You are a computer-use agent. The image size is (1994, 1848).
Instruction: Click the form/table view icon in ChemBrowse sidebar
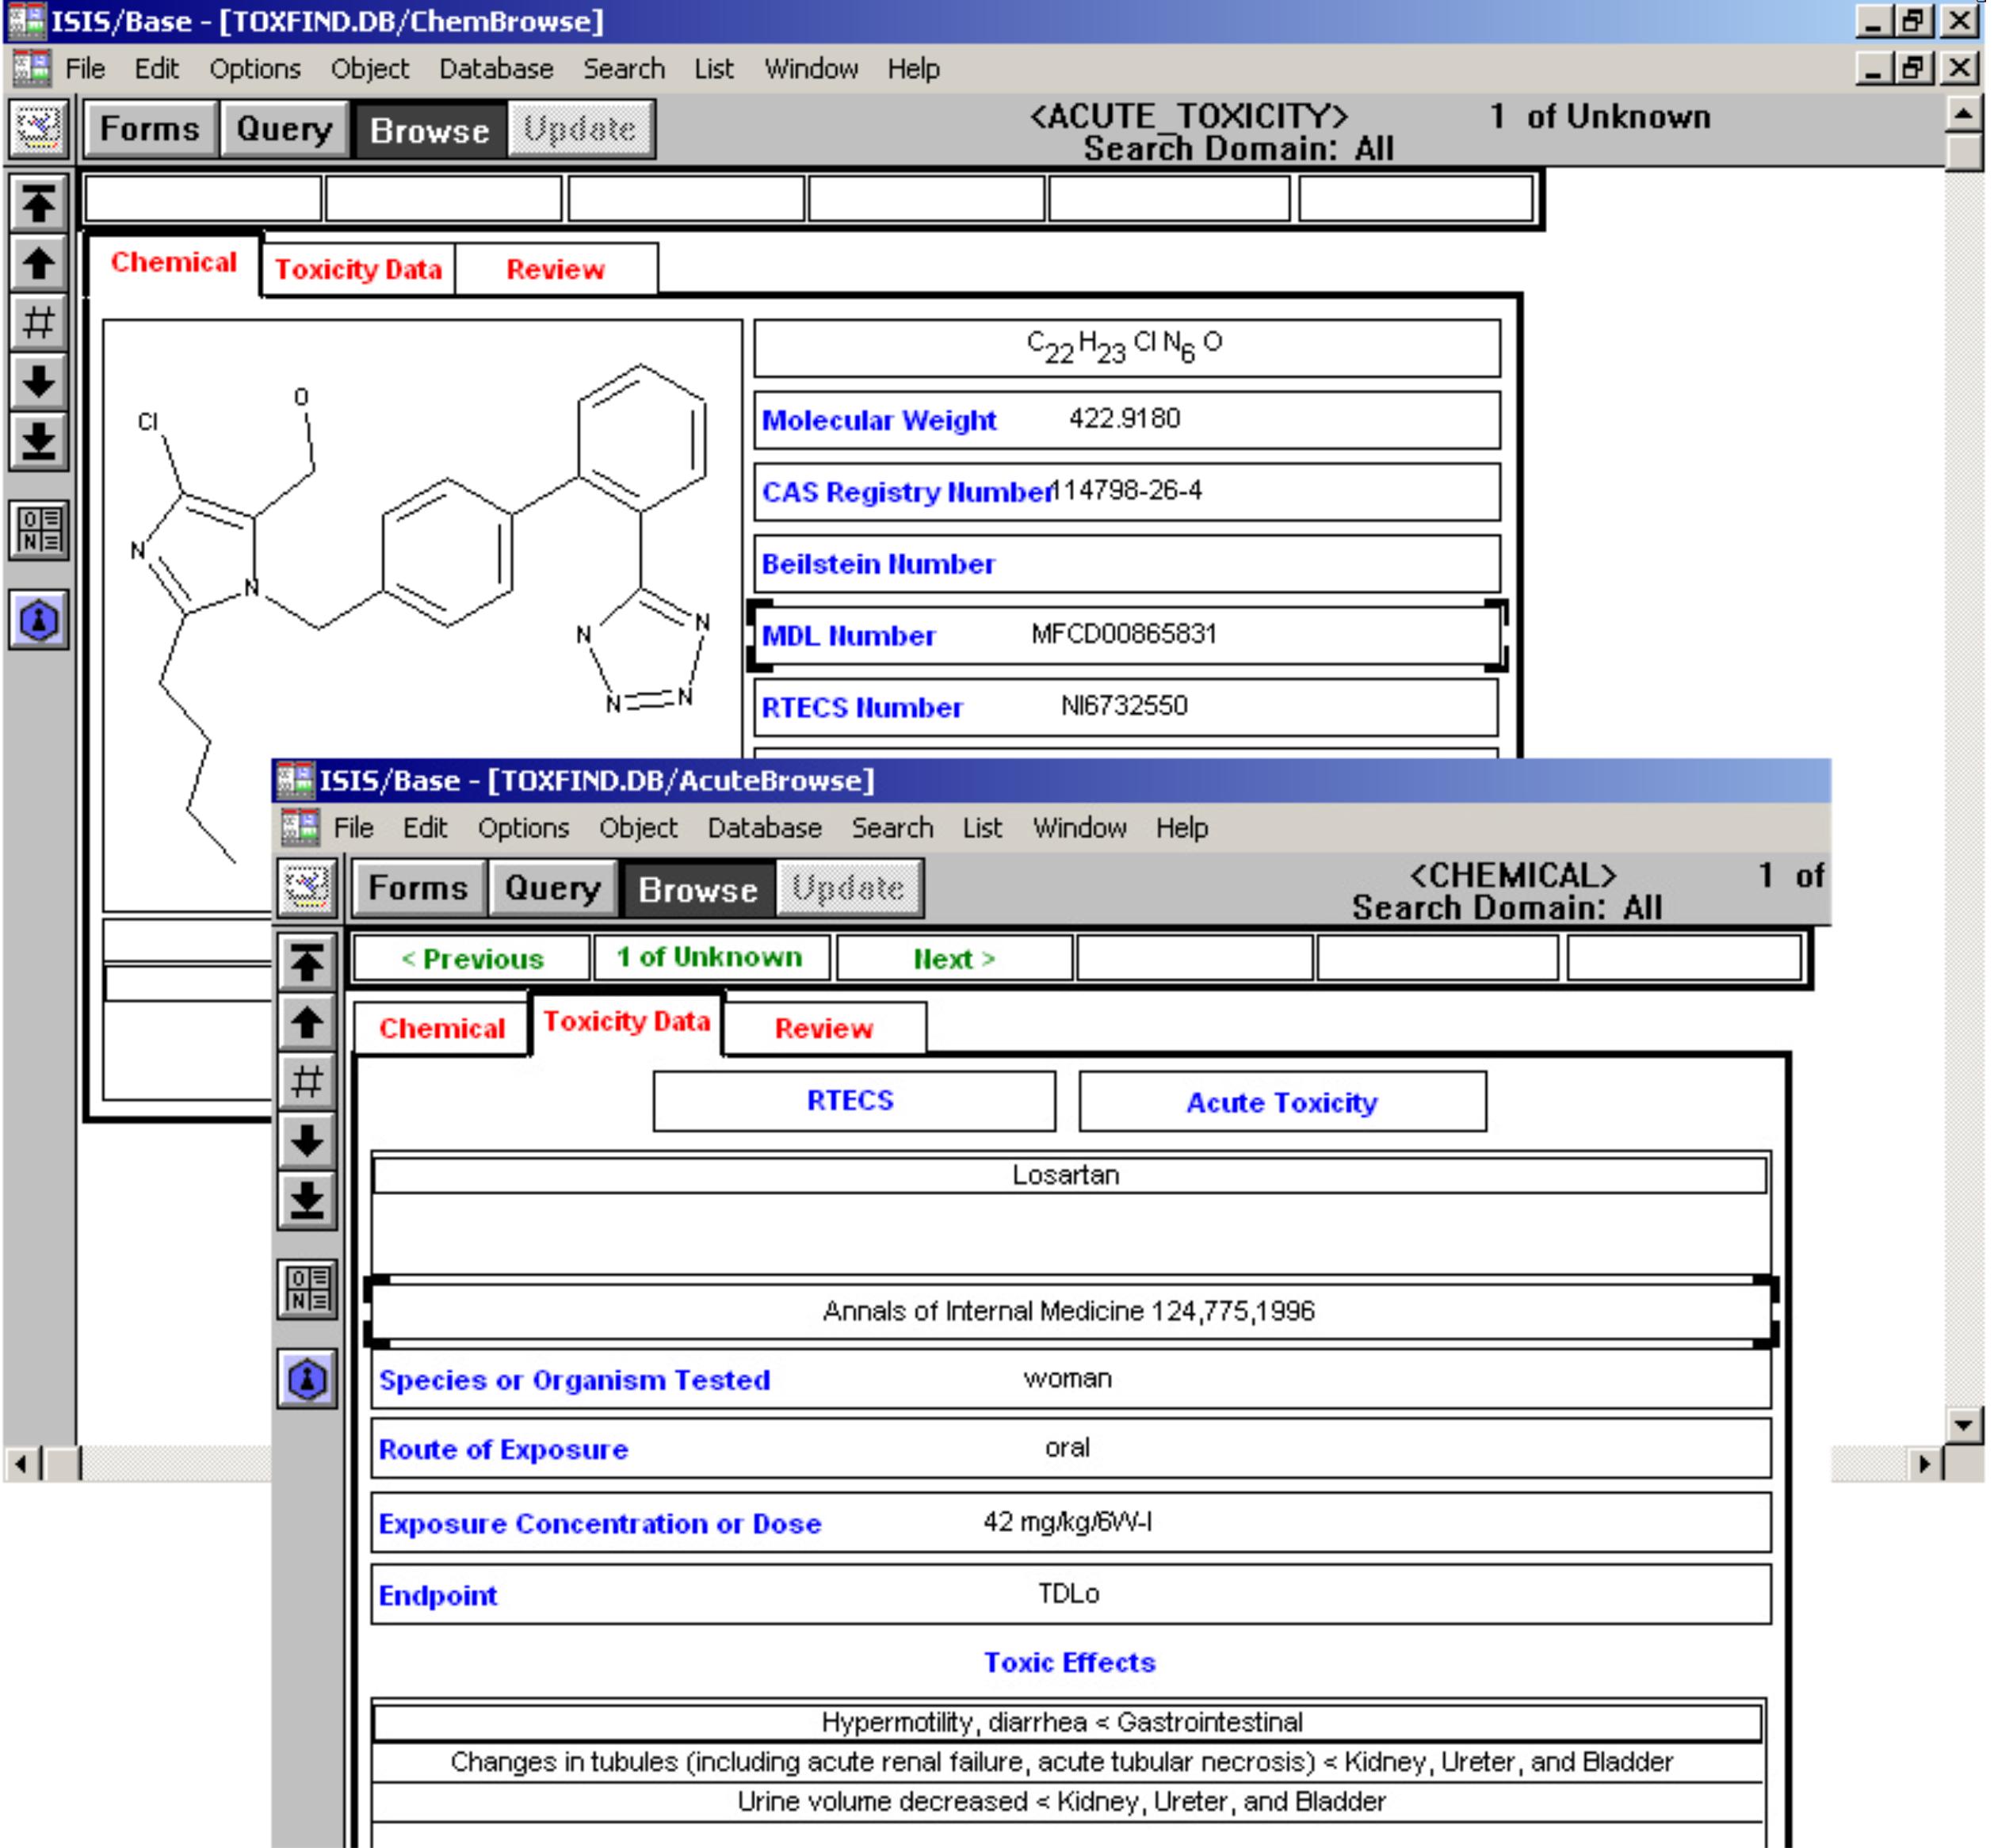pyautogui.click(x=38, y=529)
